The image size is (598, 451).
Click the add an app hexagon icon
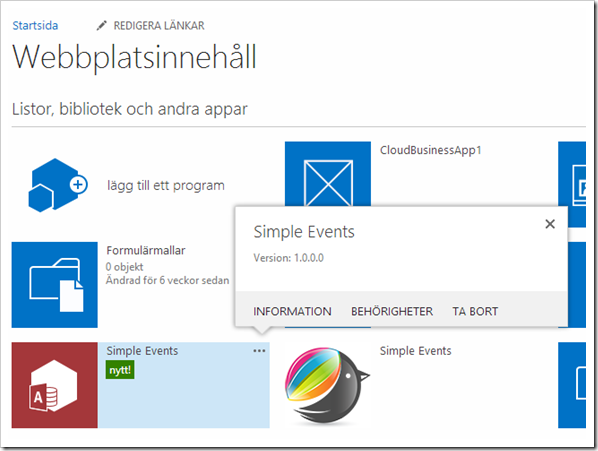tap(58, 185)
